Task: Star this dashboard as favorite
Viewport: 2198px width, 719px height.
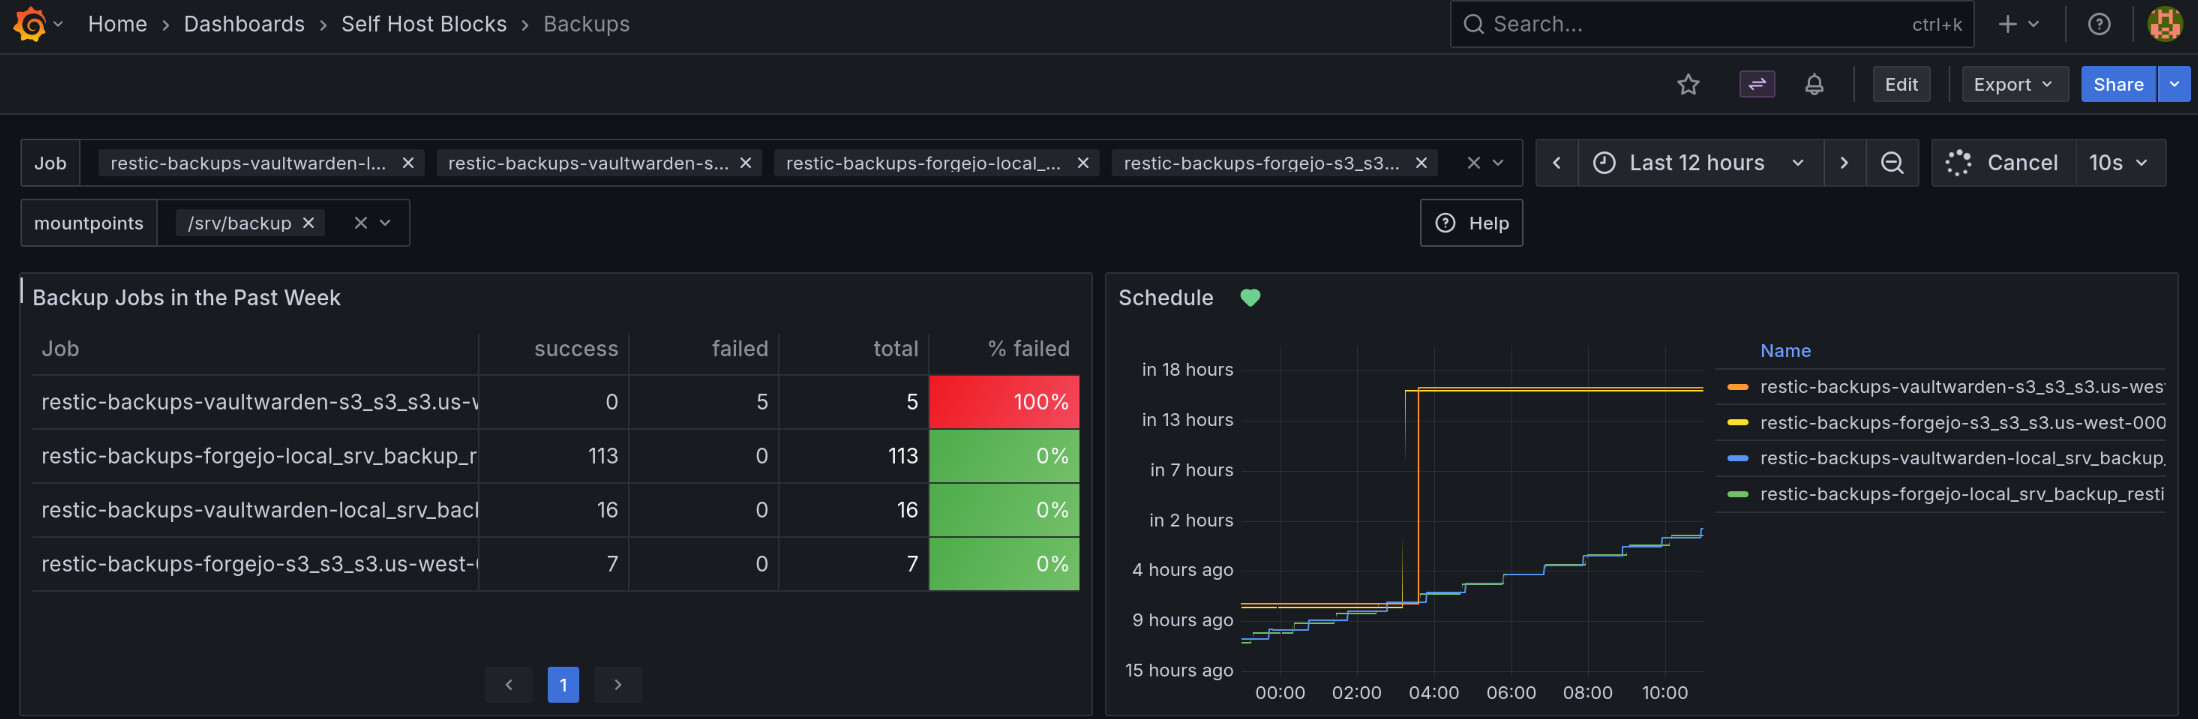Action: click(1688, 85)
